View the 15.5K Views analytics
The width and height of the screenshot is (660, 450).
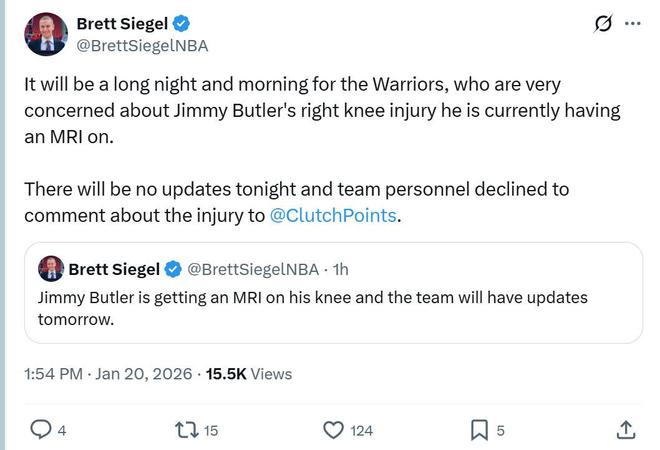click(x=249, y=374)
